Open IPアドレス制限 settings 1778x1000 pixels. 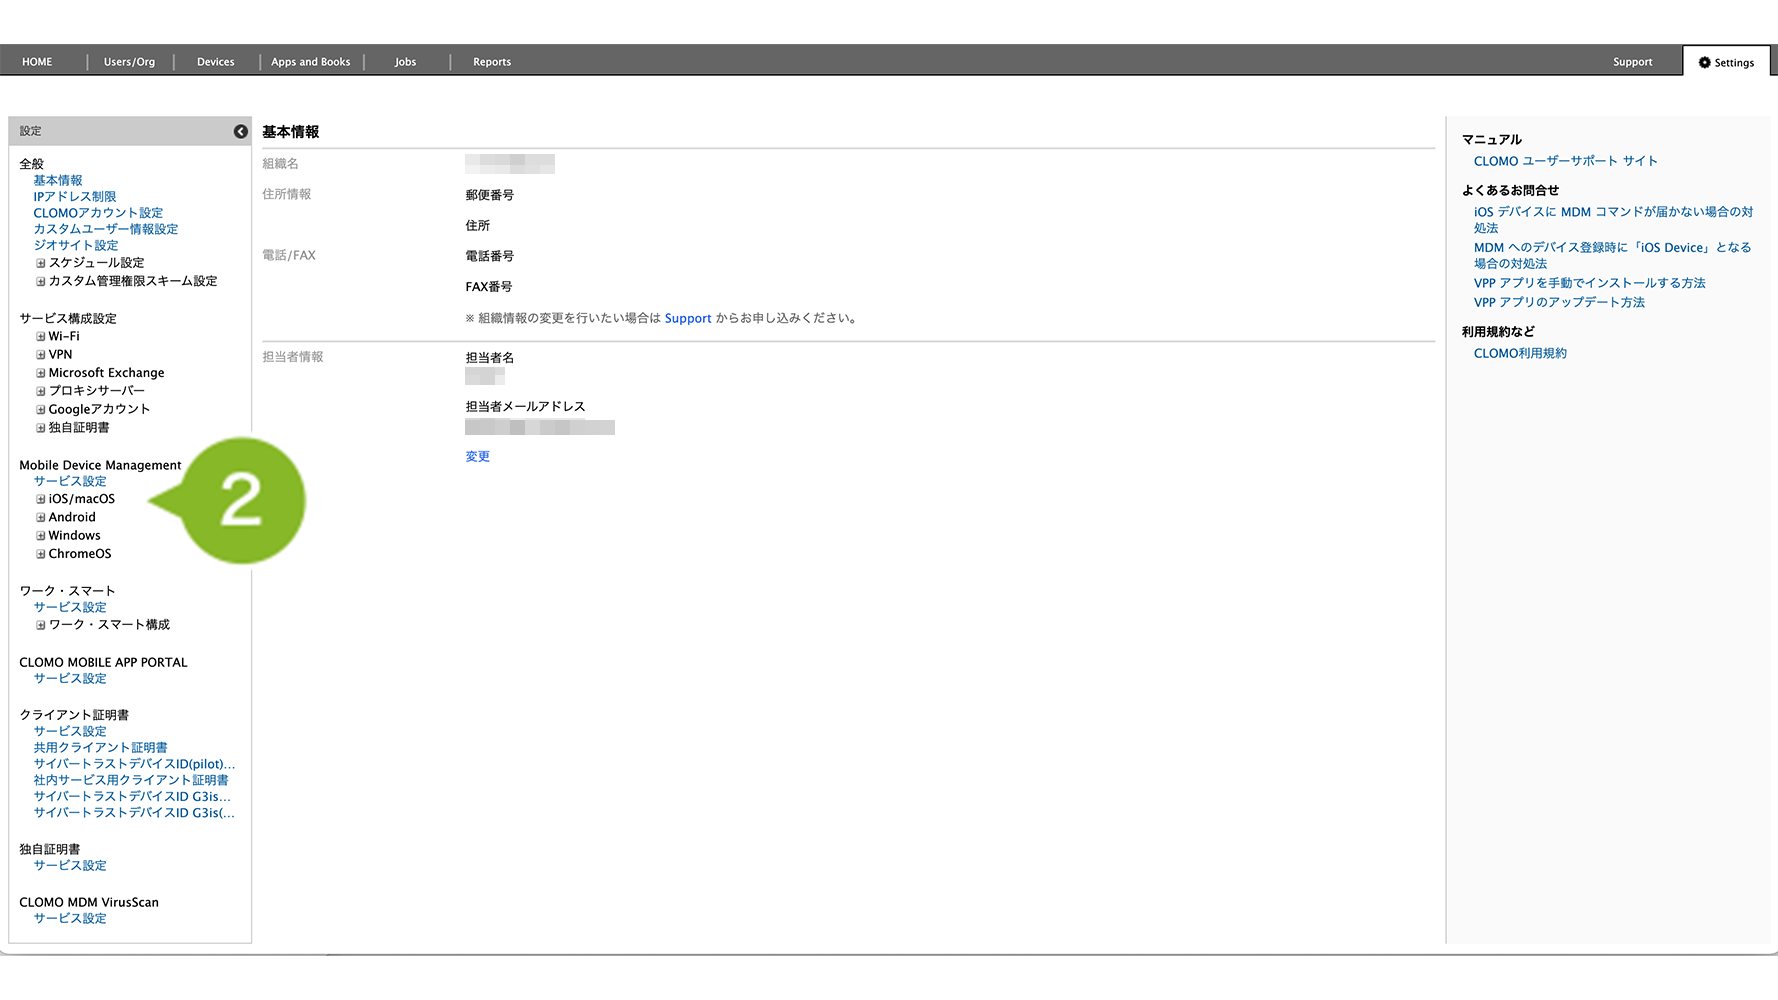pyautogui.click(x=75, y=197)
